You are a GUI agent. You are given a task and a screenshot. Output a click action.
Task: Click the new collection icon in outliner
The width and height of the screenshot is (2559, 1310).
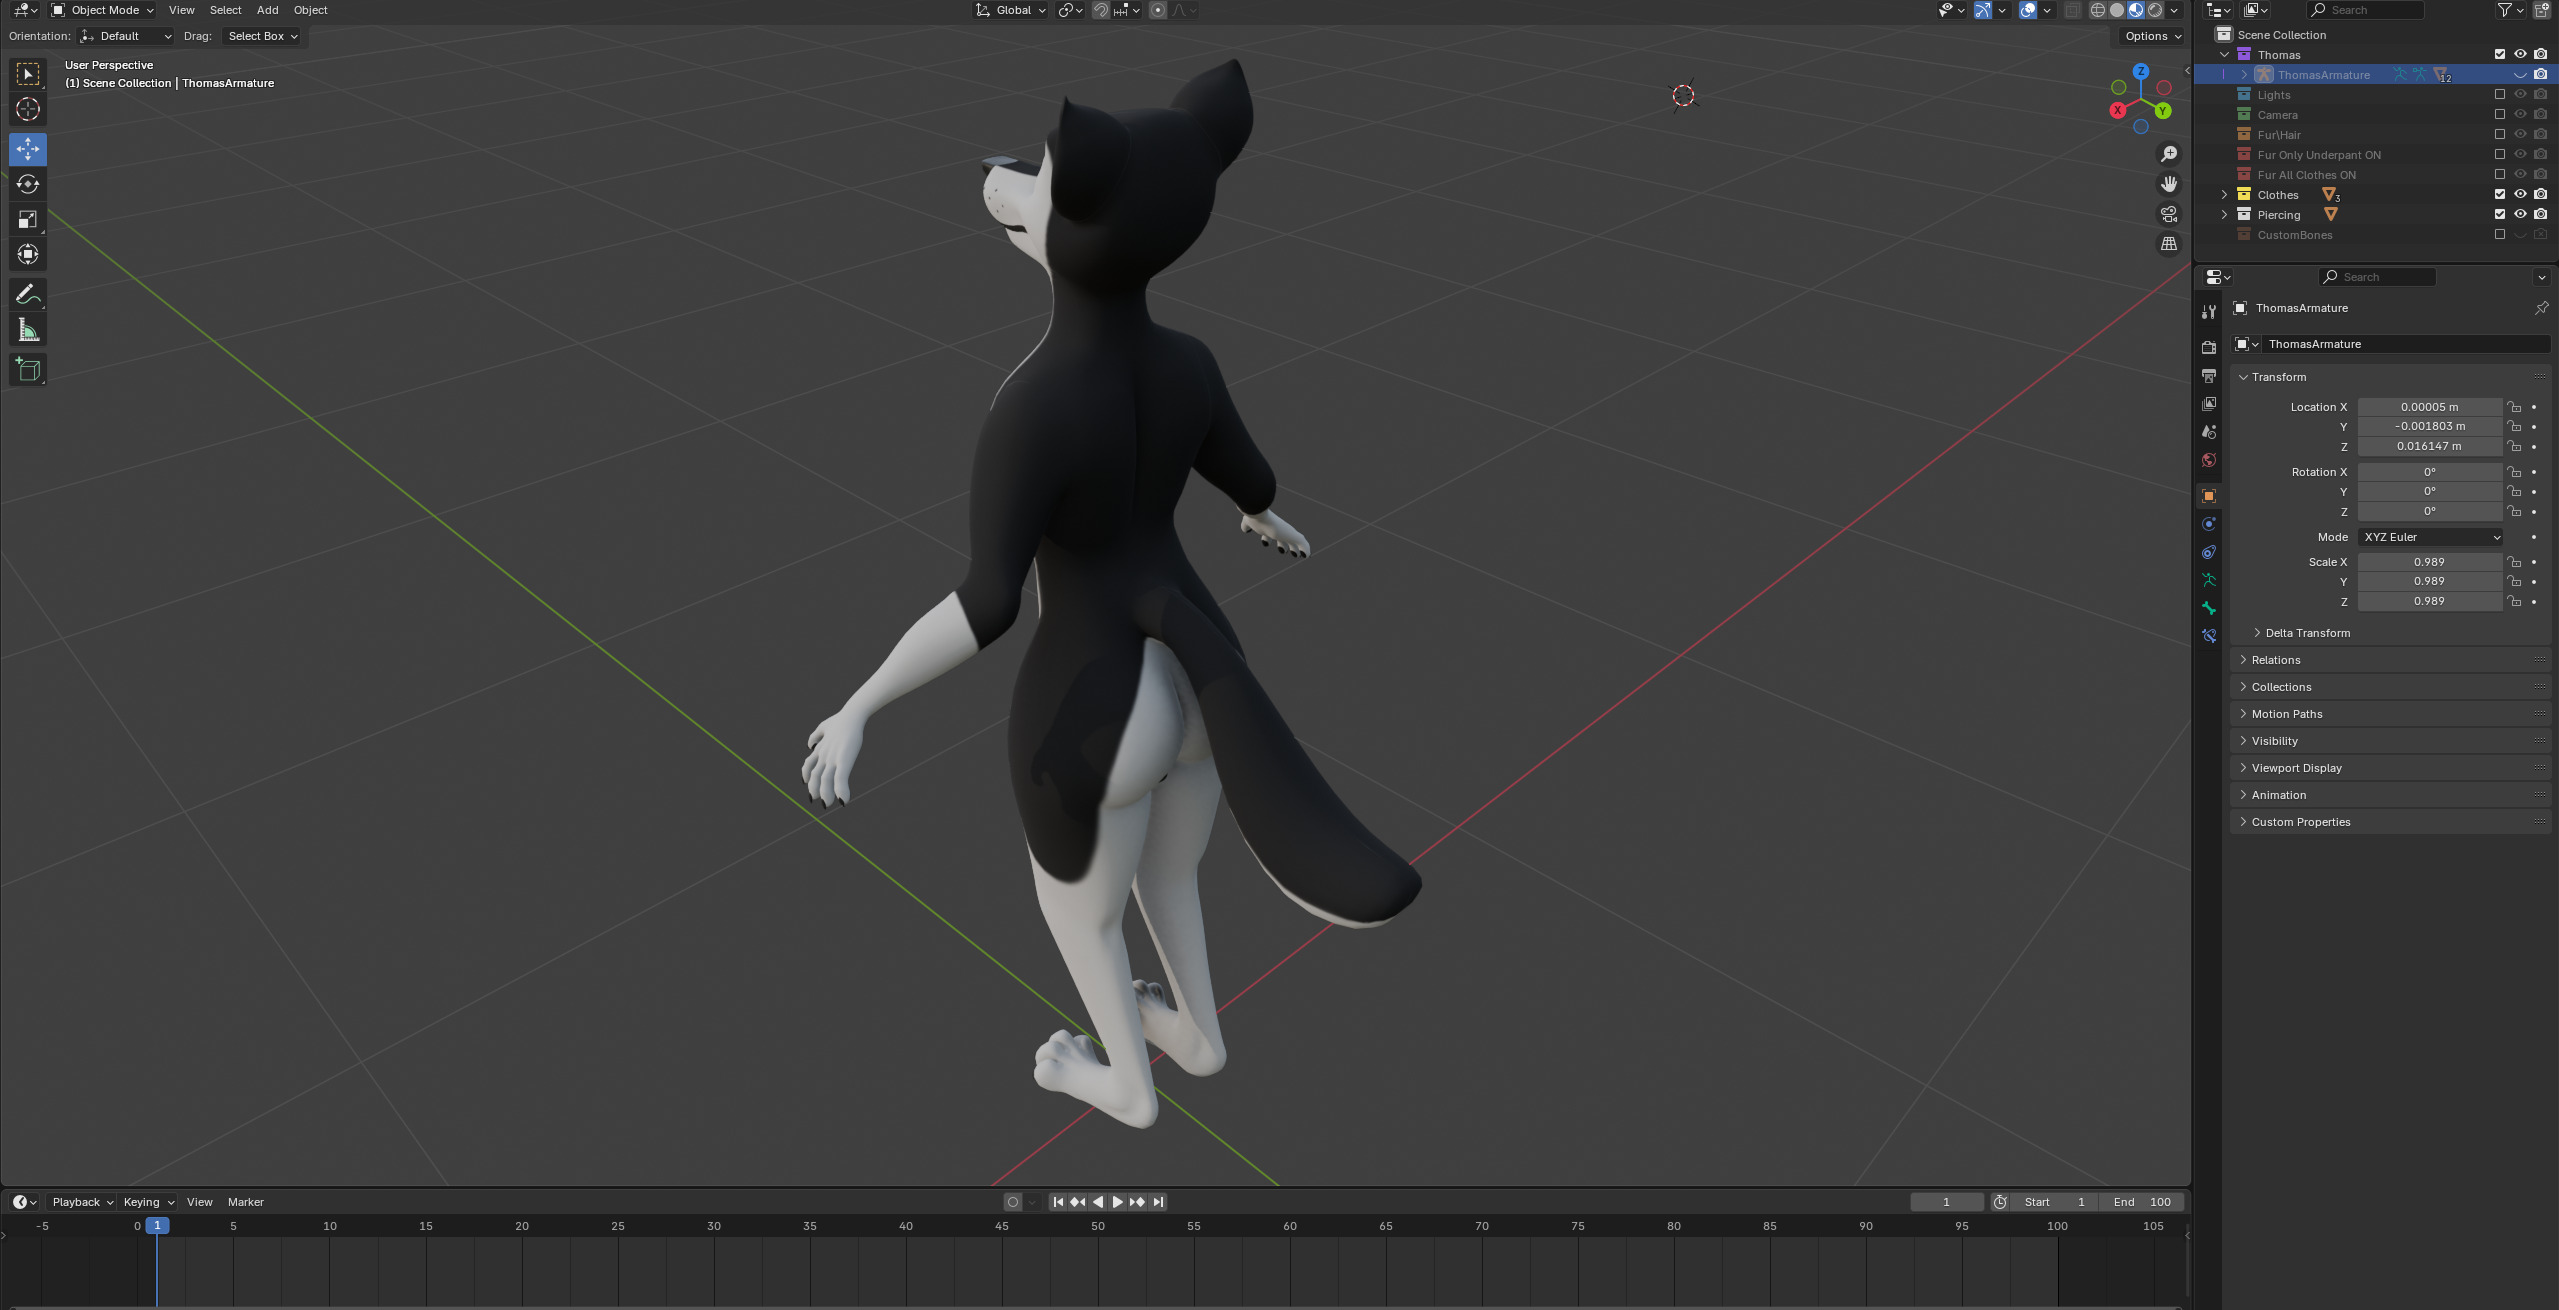point(2541,10)
